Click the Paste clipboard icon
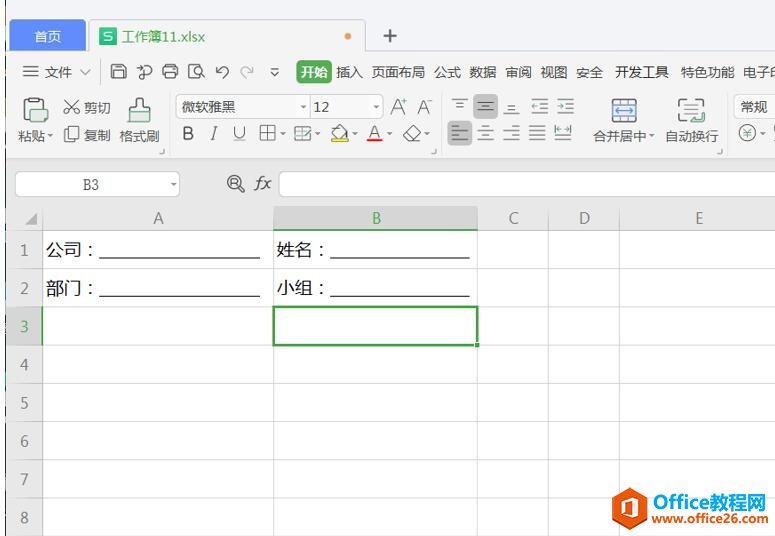 coord(35,109)
